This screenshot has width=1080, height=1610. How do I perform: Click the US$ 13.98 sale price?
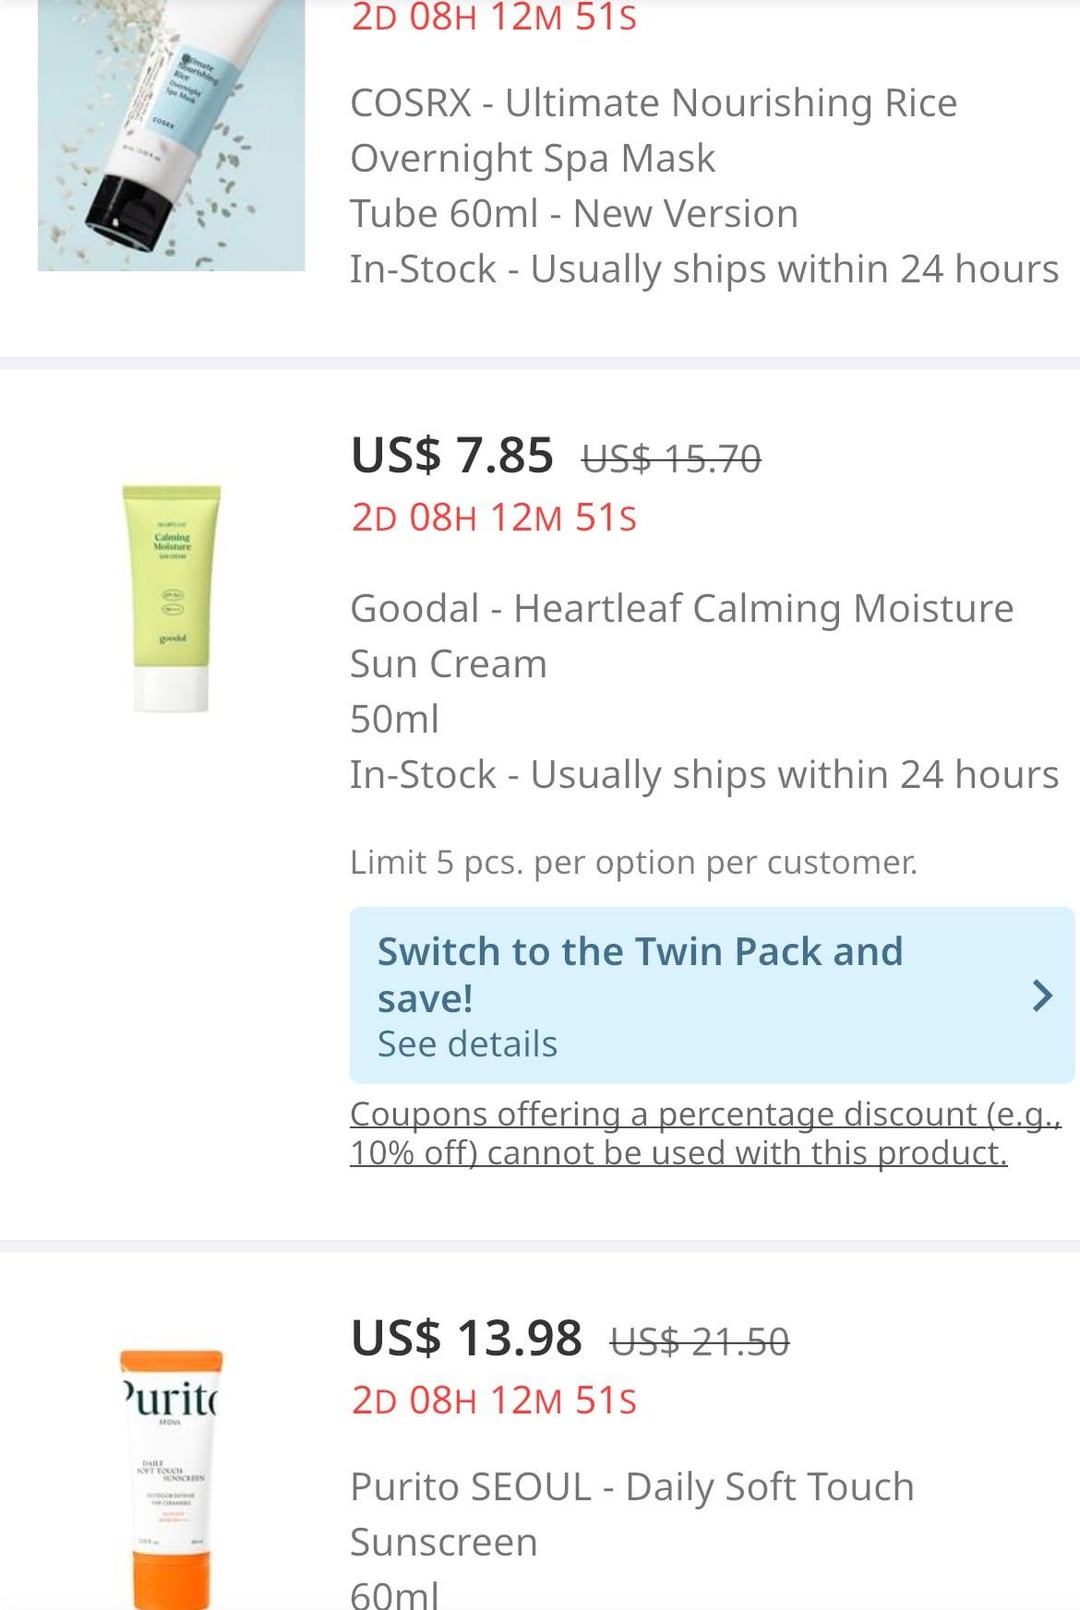(466, 1338)
